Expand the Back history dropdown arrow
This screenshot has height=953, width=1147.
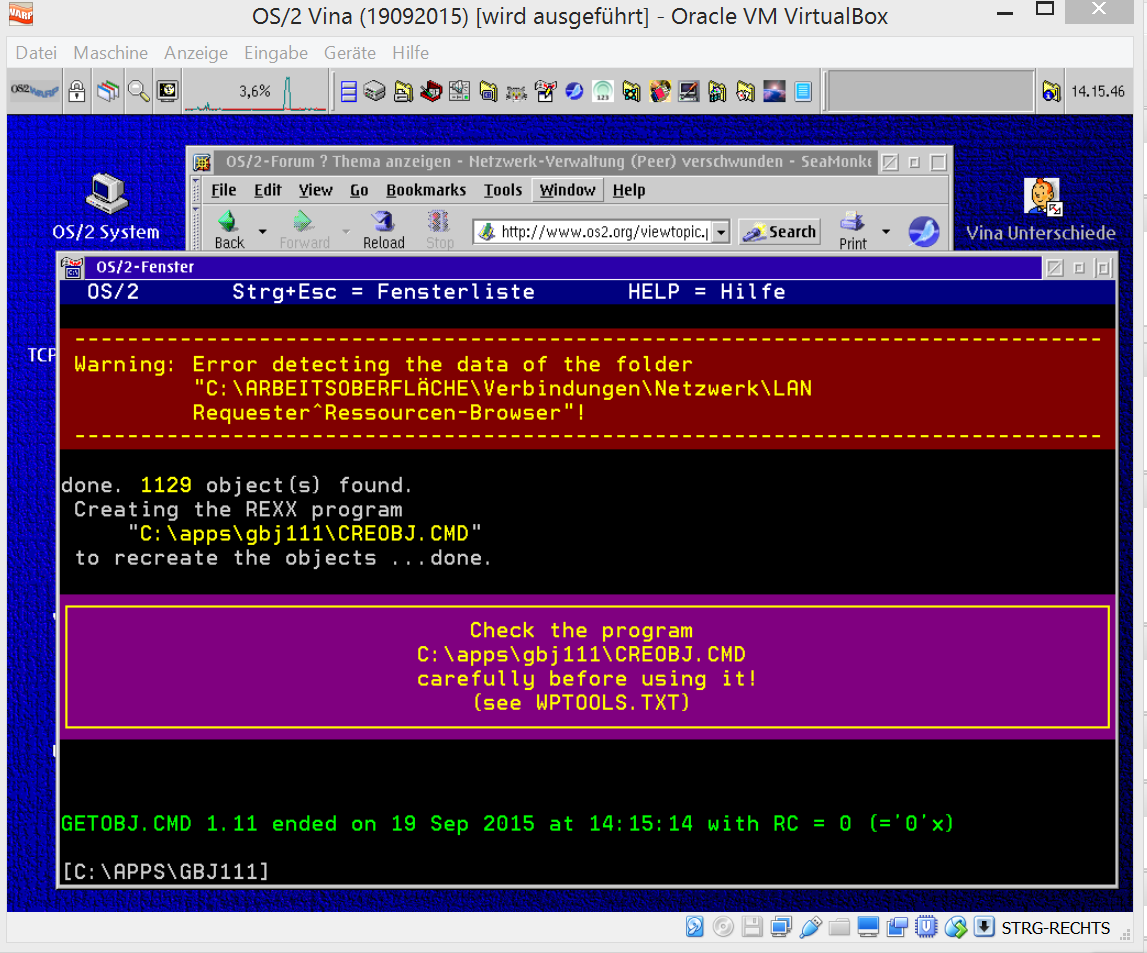pyautogui.click(x=263, y=232)
